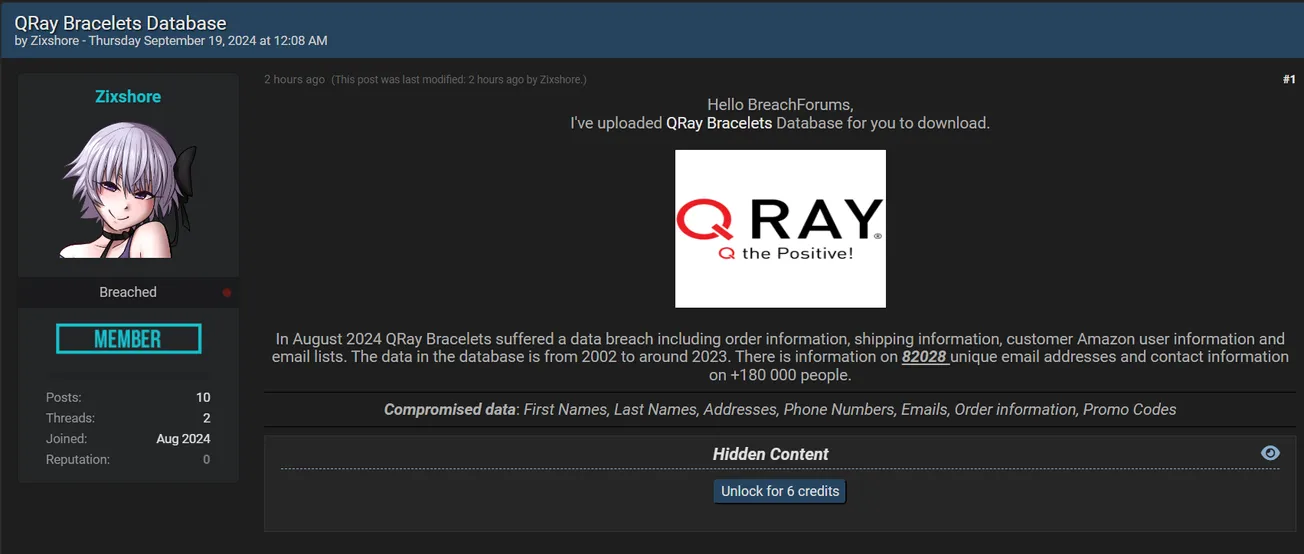Click the Joined date Aug 2024
This screenshot has height=554, width=1304.
point(183,439)
